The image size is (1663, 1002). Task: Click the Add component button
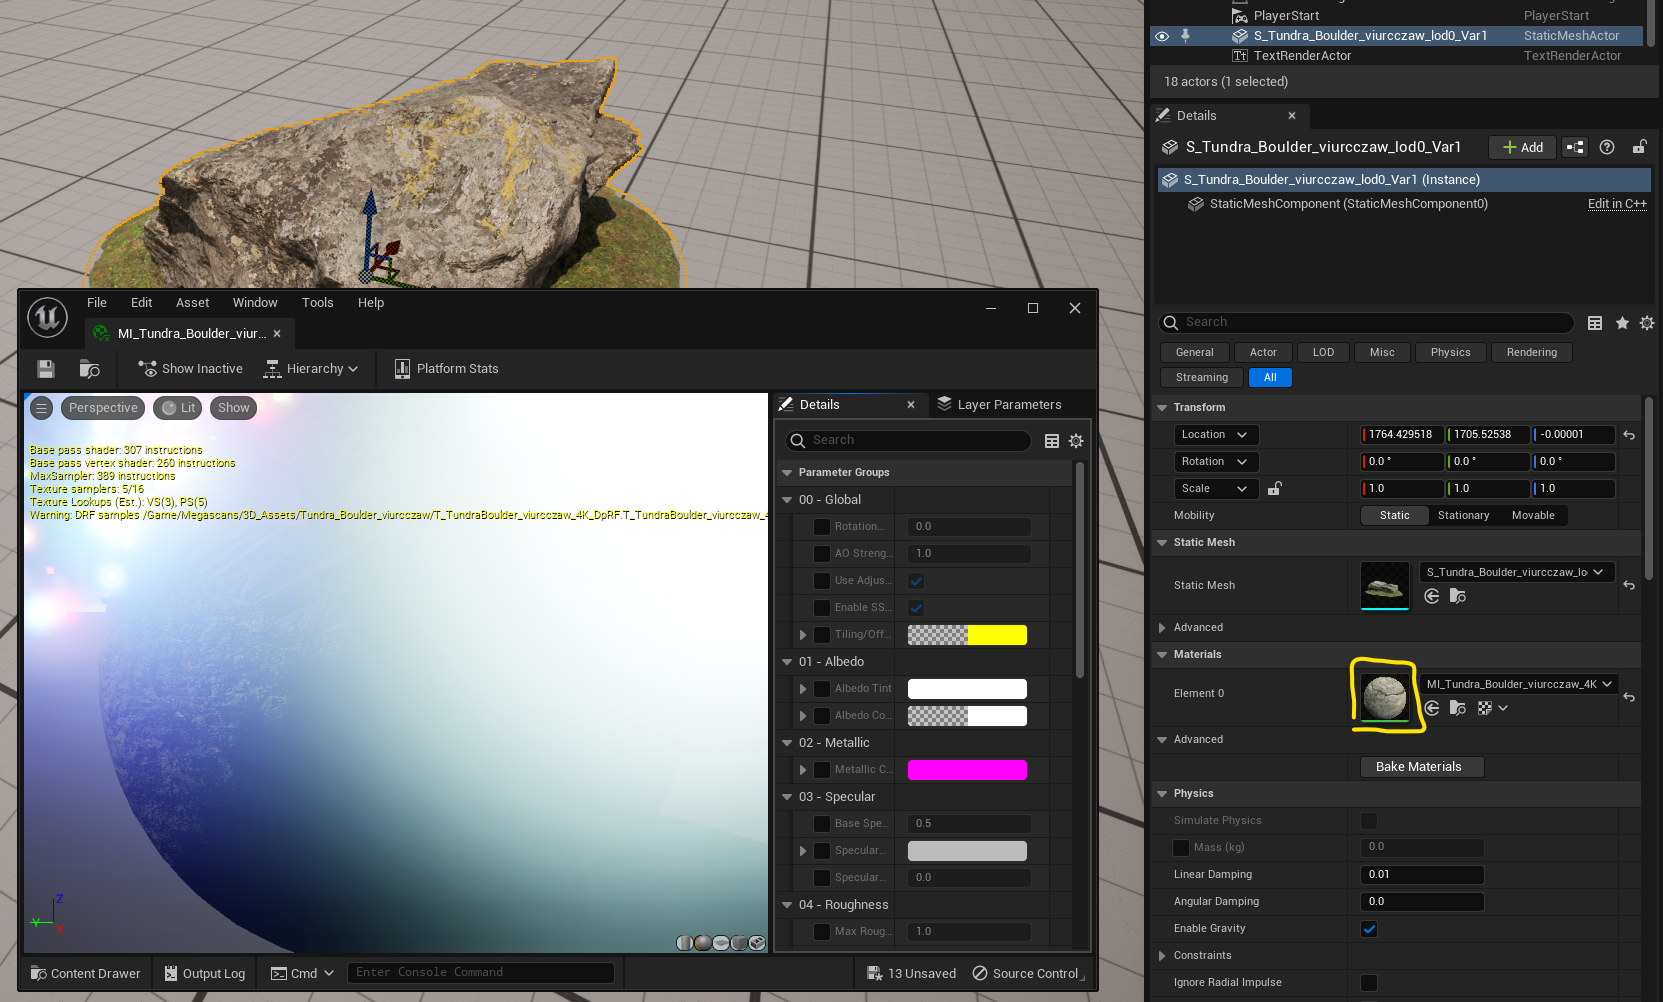pos(1523,147)
